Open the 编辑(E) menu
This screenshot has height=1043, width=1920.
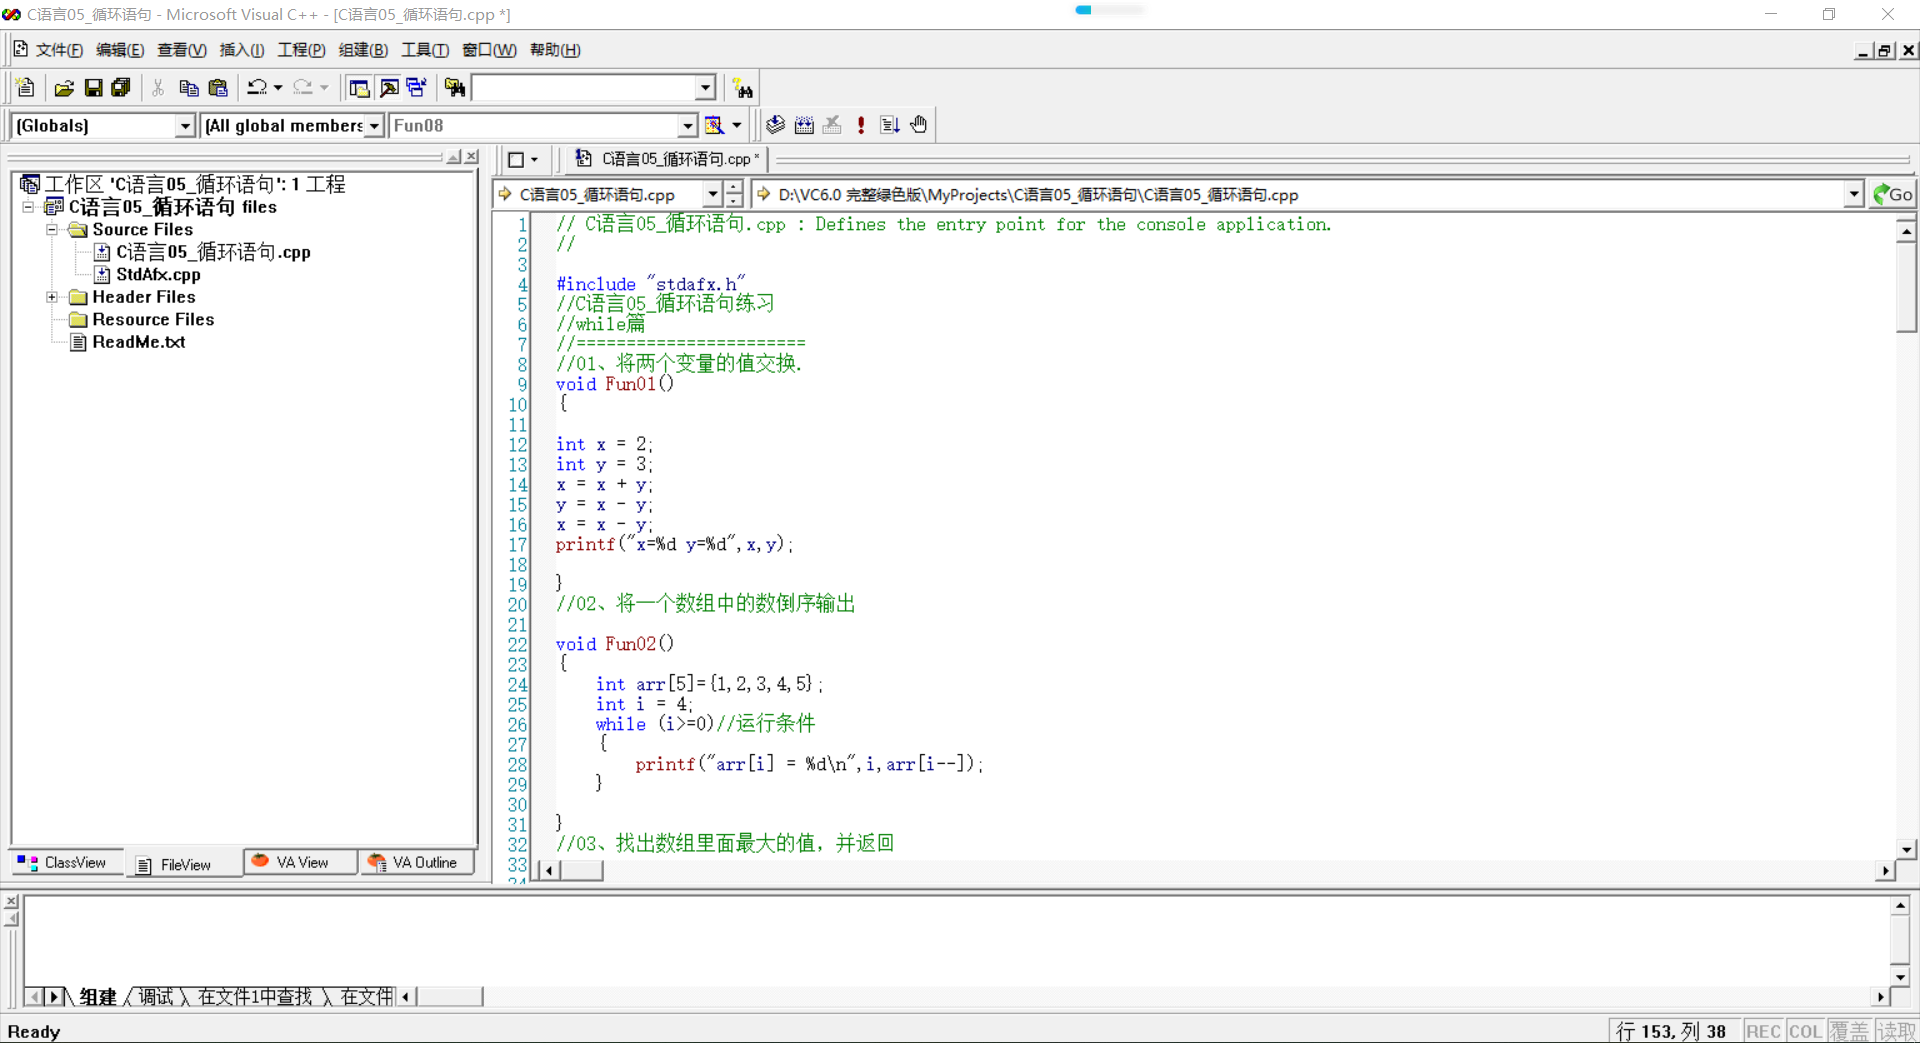(x=120, y=50)
